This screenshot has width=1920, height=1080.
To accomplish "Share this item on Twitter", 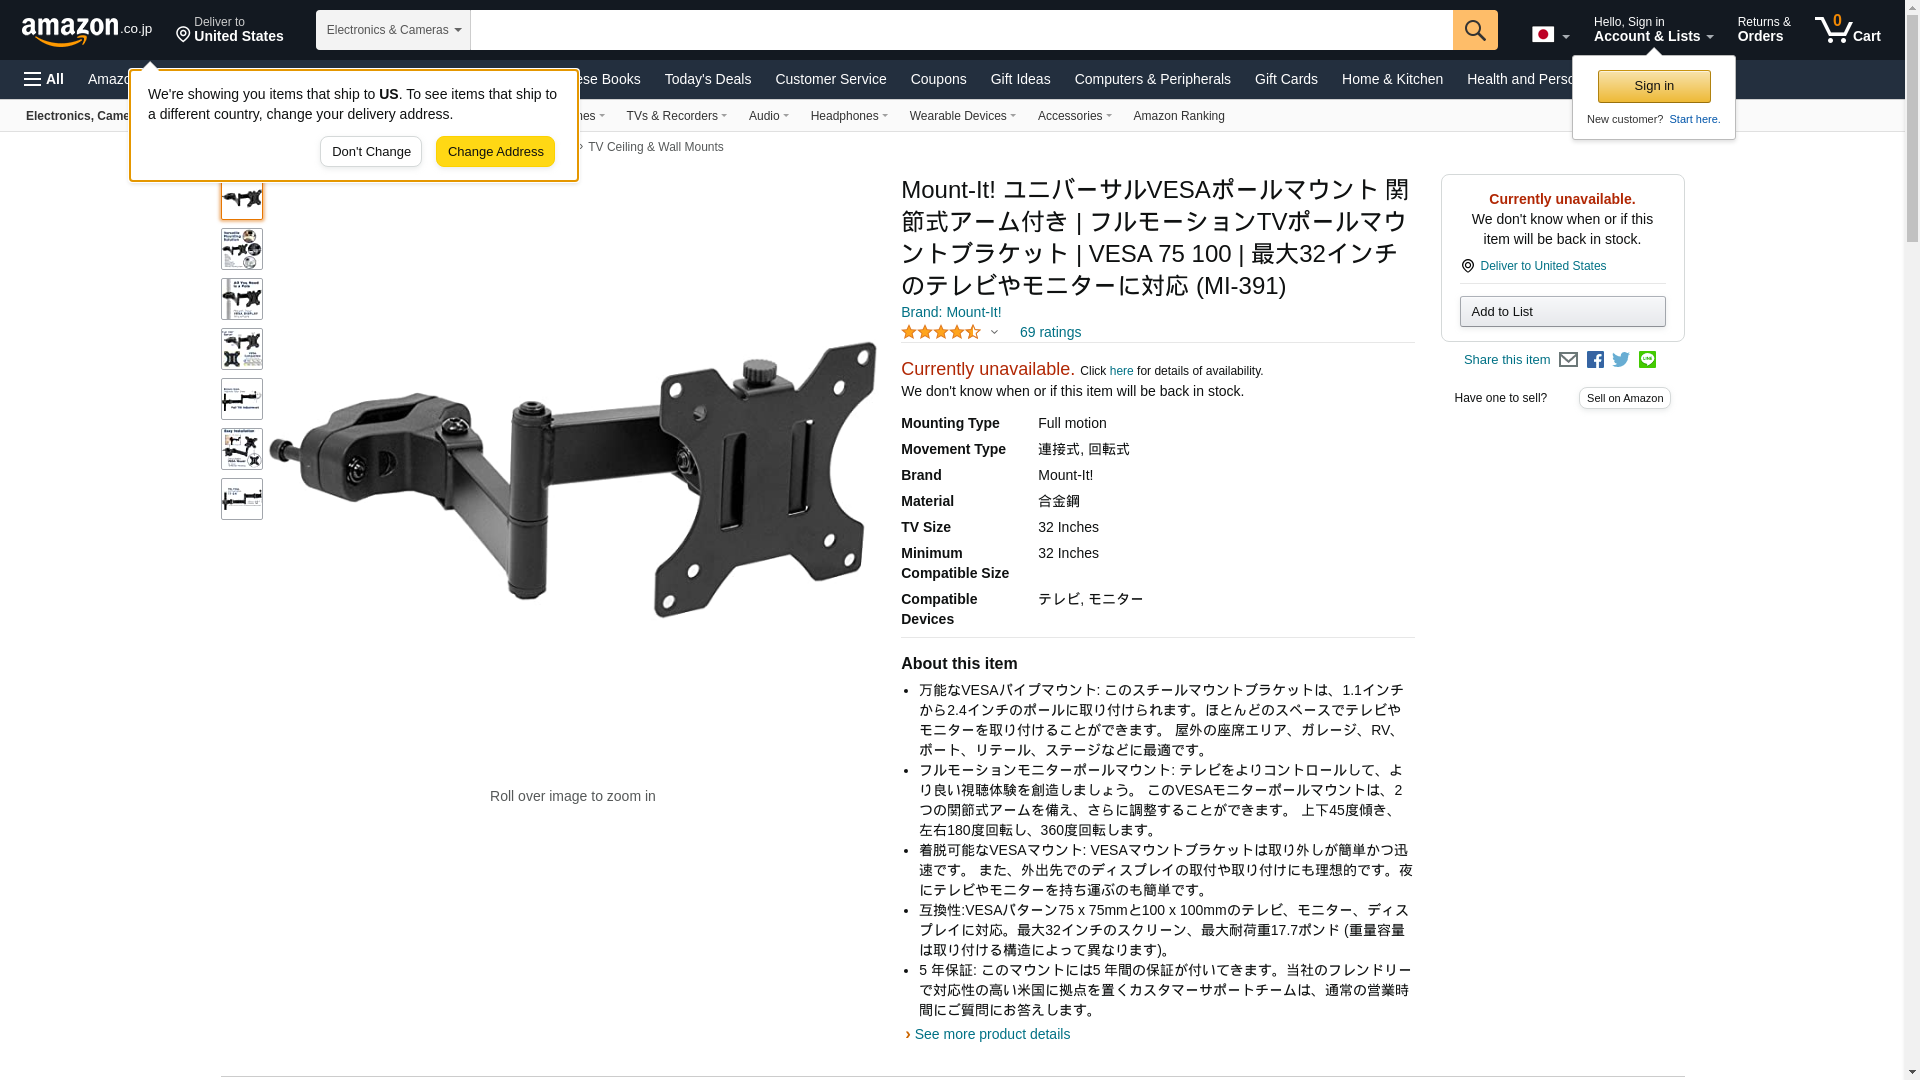I will tap(1621, 360).
